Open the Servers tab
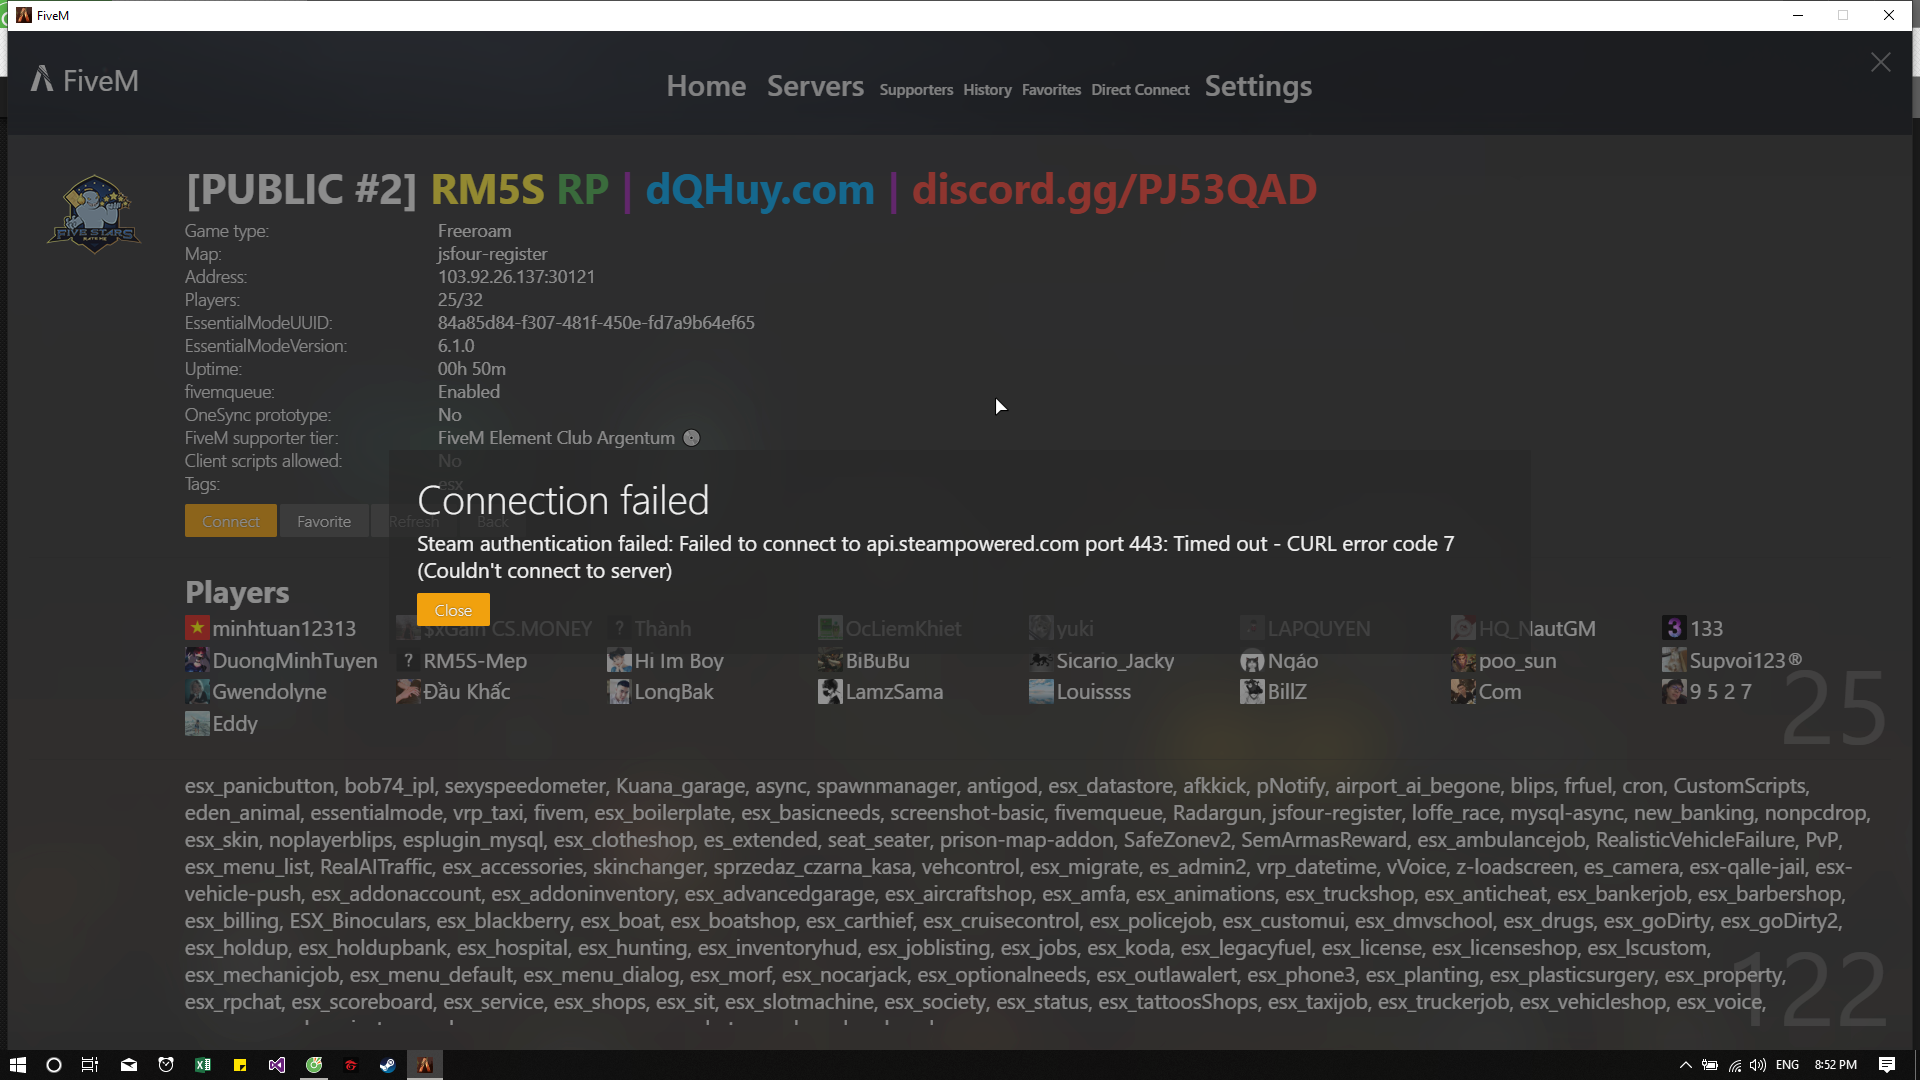The width and height of the screenshot is (1920, 1080). pyautogui.click(x=815, y=86)
